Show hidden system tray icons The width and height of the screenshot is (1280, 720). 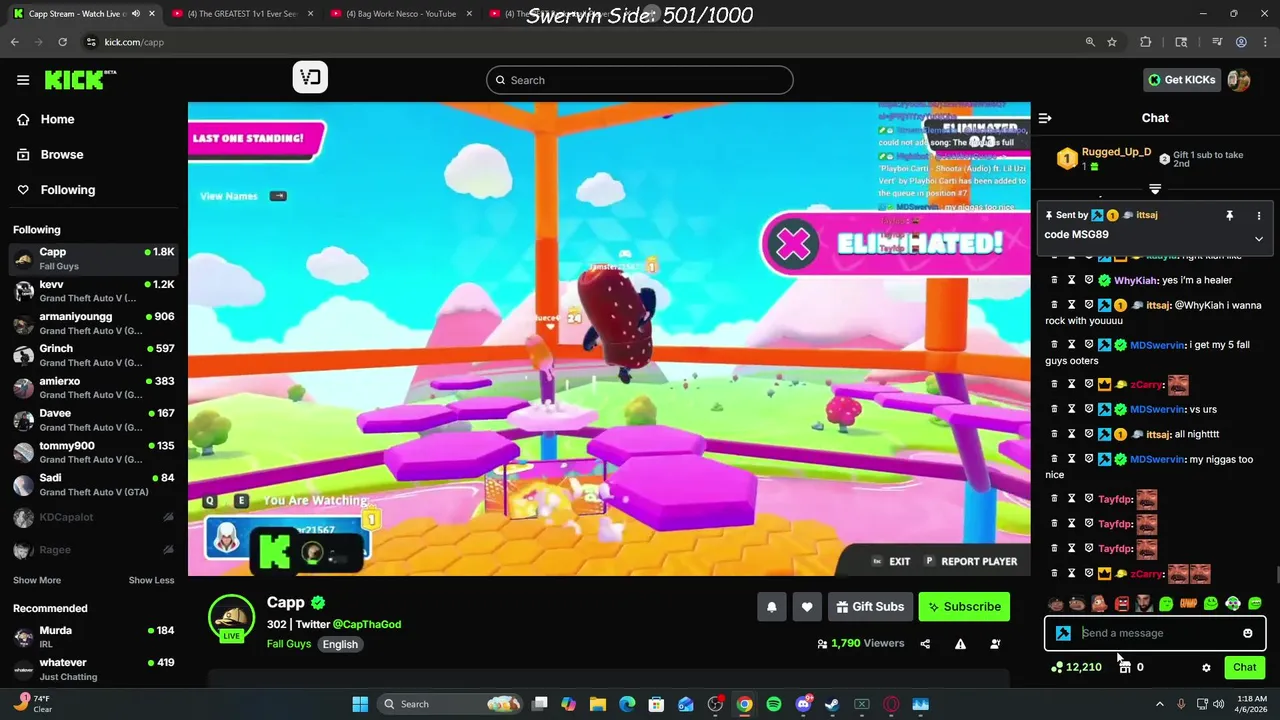(x=1160, y=704)
